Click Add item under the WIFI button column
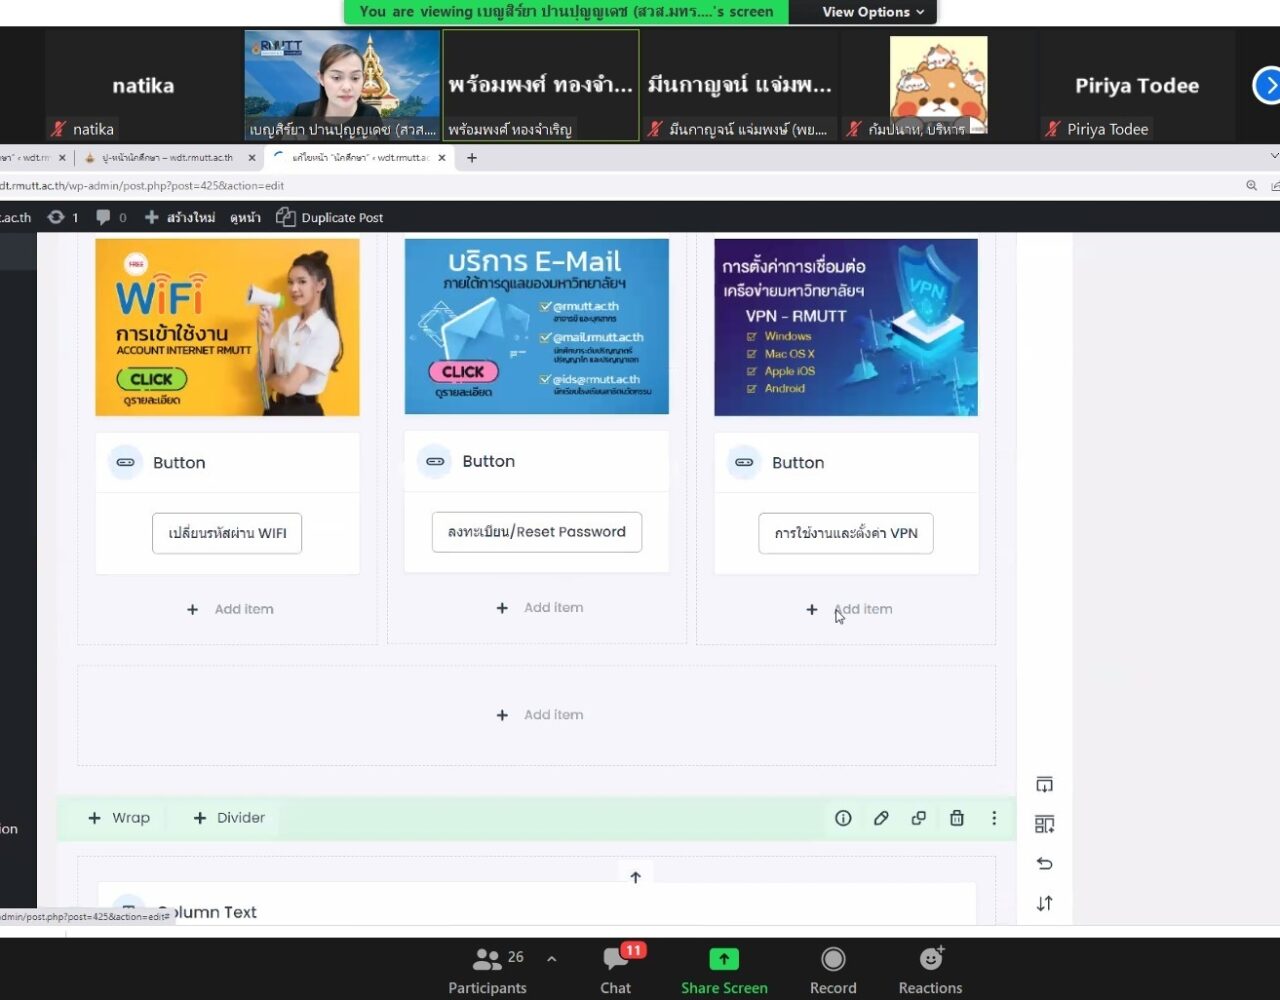 [x=230, y=609]
